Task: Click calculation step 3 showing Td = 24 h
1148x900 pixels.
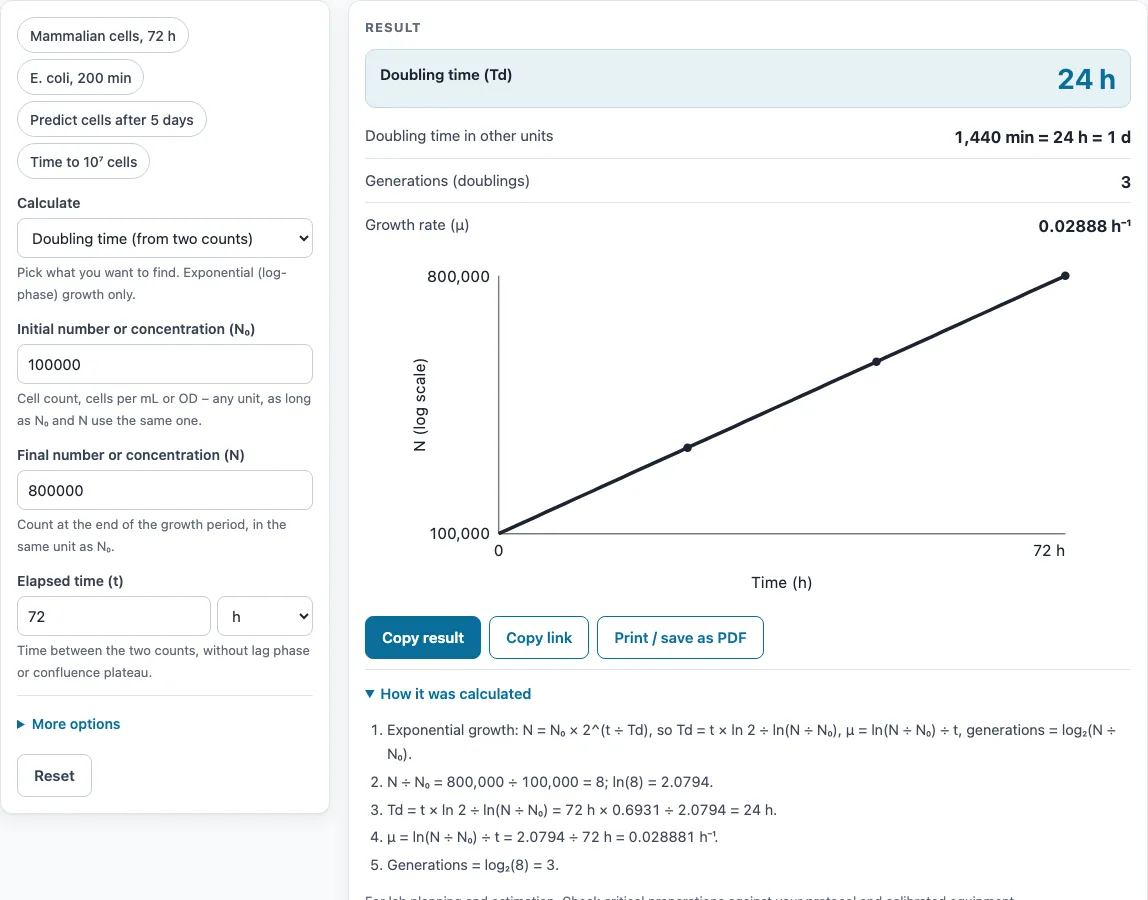Action: [581, 810]
